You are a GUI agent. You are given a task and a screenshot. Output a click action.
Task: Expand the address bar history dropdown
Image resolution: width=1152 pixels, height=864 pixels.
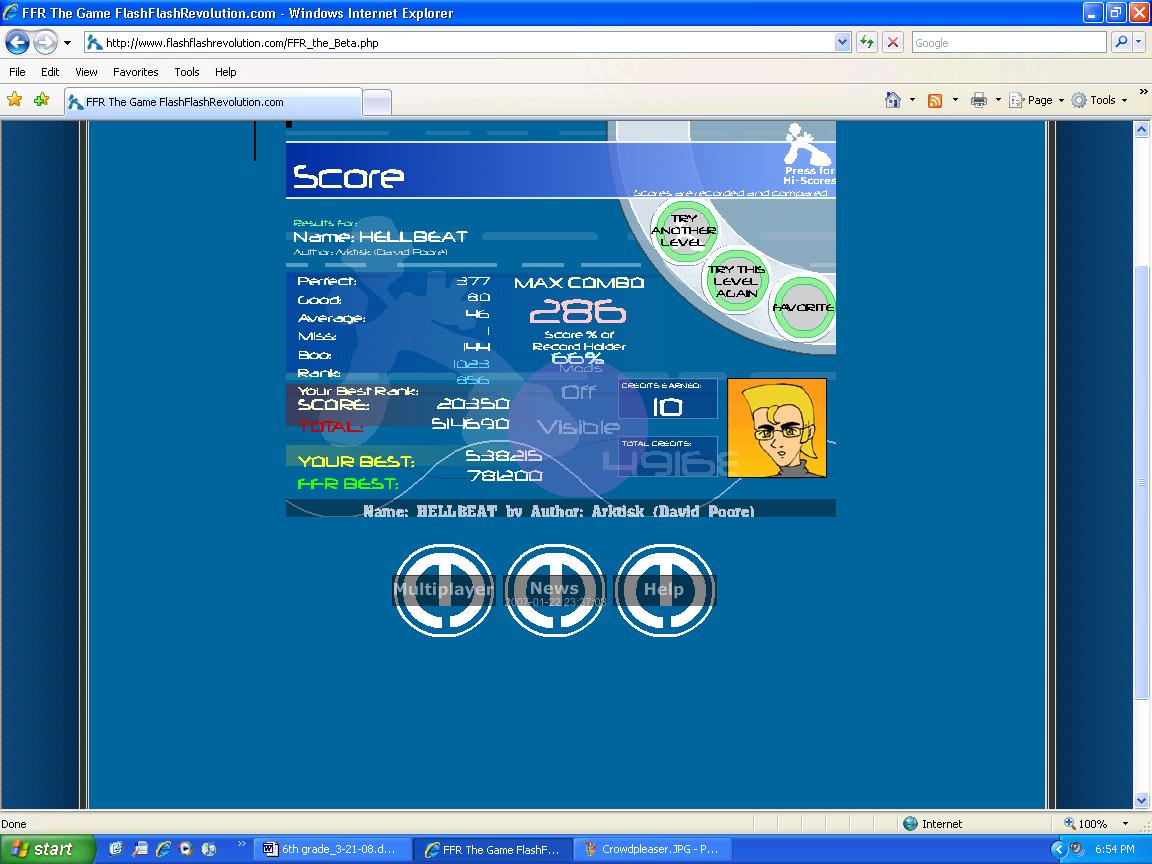pos(842,43)
